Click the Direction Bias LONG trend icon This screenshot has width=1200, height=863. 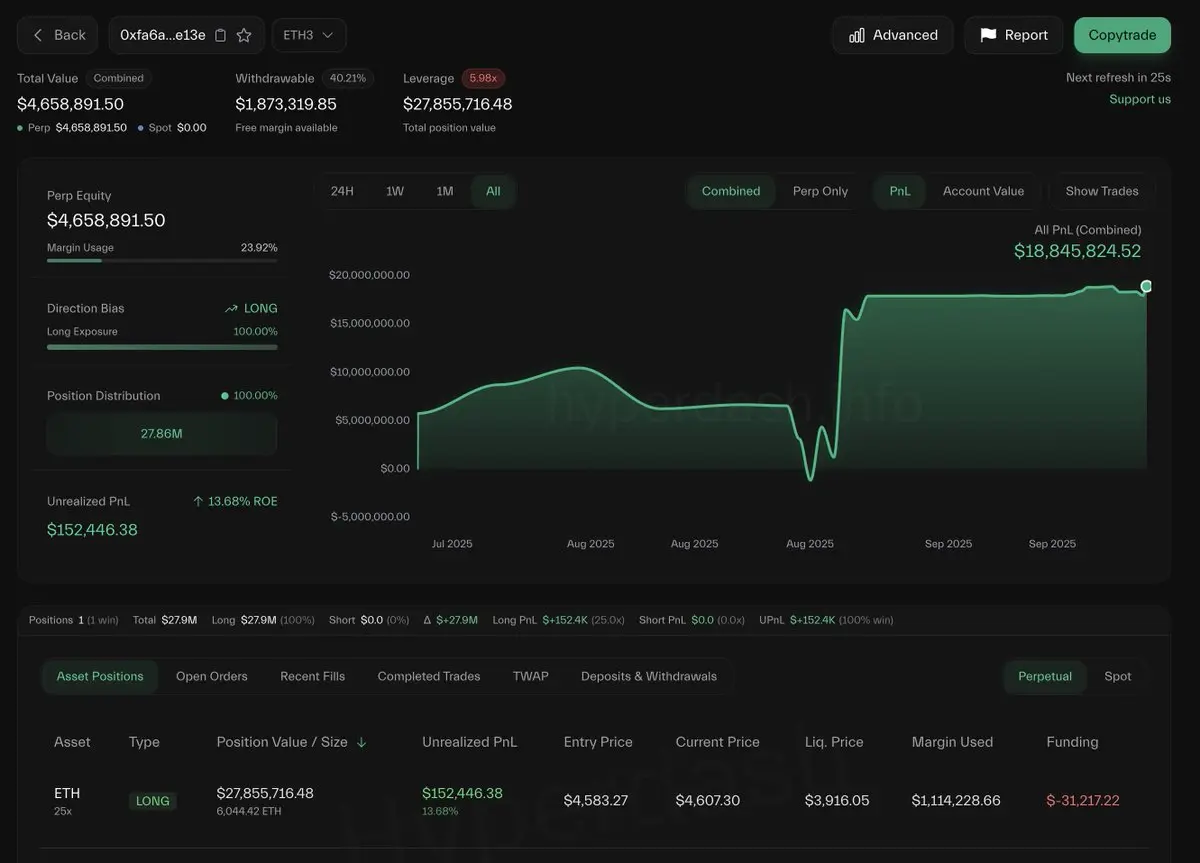[x=232, y=309]
